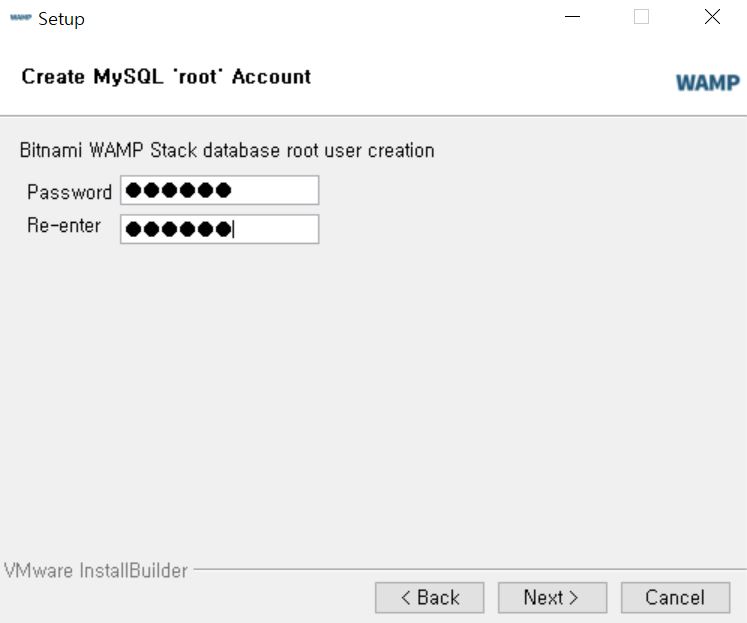This screenshot has width=747, height=623.
Task: Click the 'Re-enter' label
Action: [x=64, y=225]
